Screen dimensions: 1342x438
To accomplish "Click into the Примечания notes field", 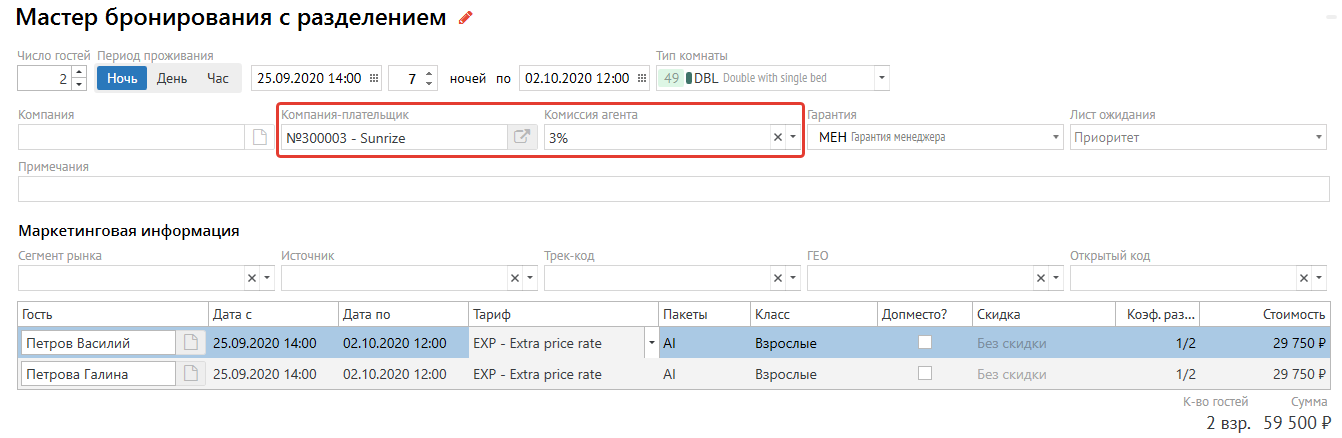I will [670, 189].
